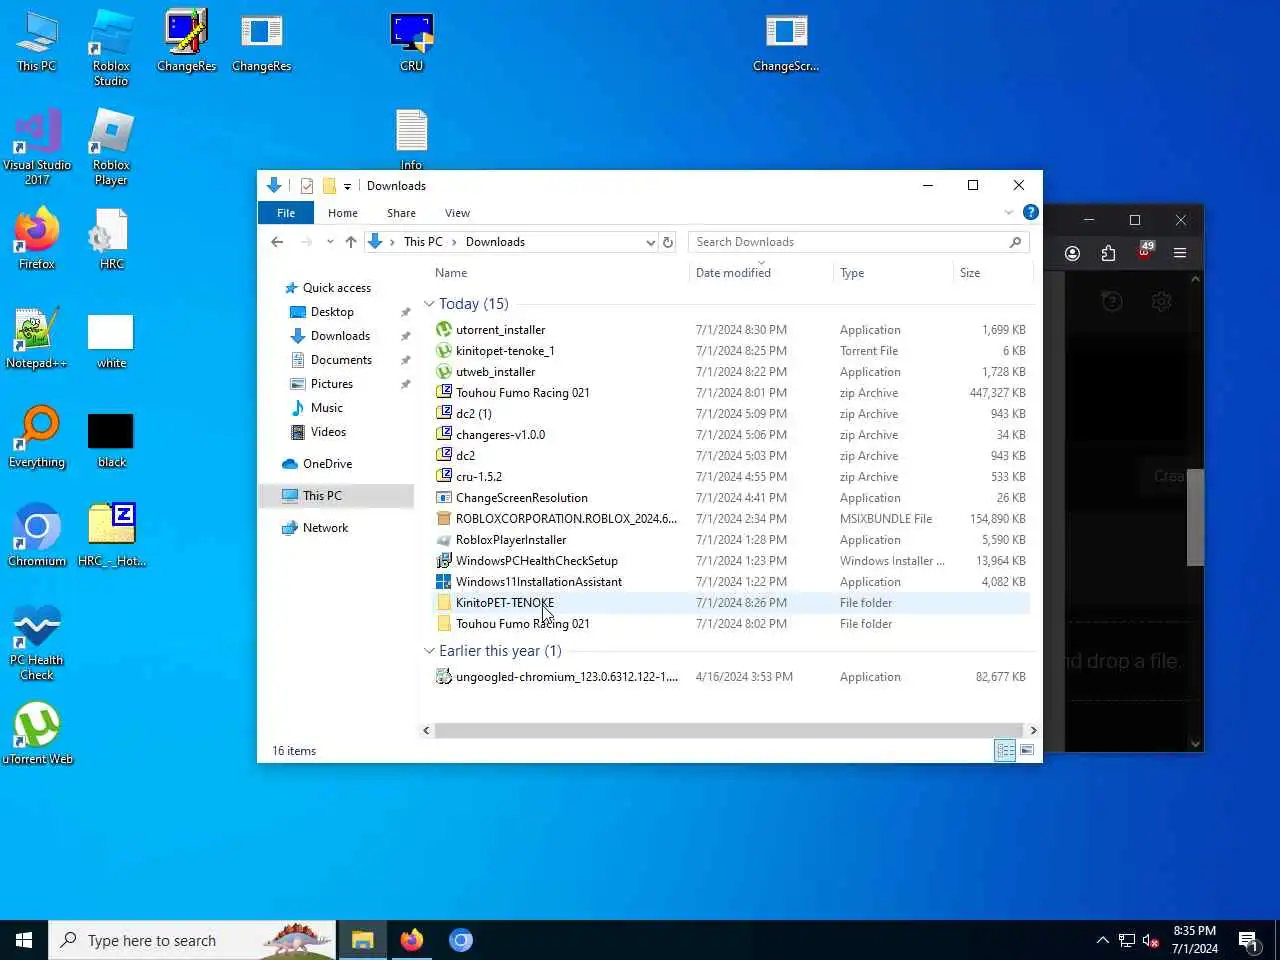Select the uTorrent Web desktop icon

(x=37, y=734)
